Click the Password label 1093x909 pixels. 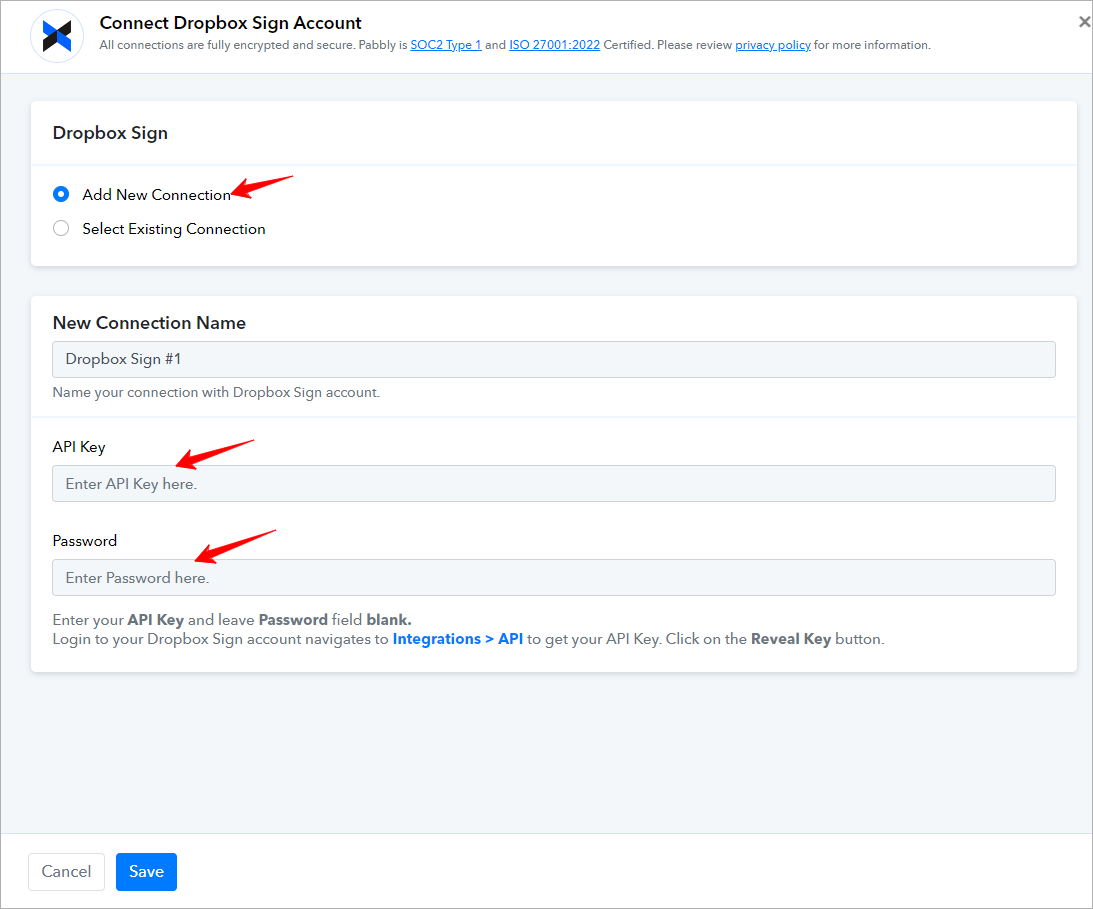click(x=85, y=541)
